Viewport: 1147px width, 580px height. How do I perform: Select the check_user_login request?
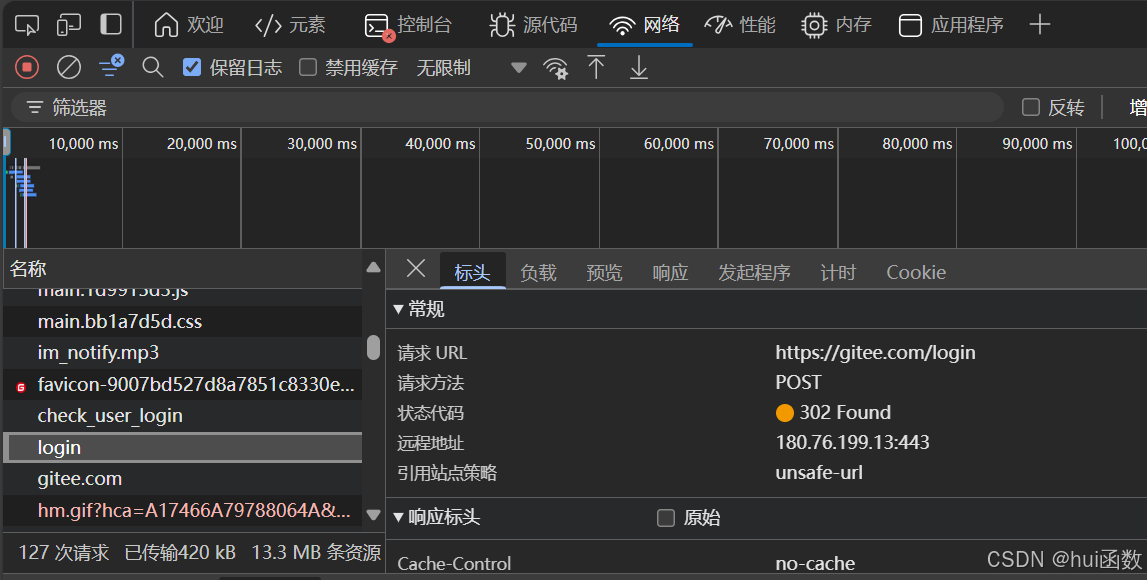coord(183,415)
